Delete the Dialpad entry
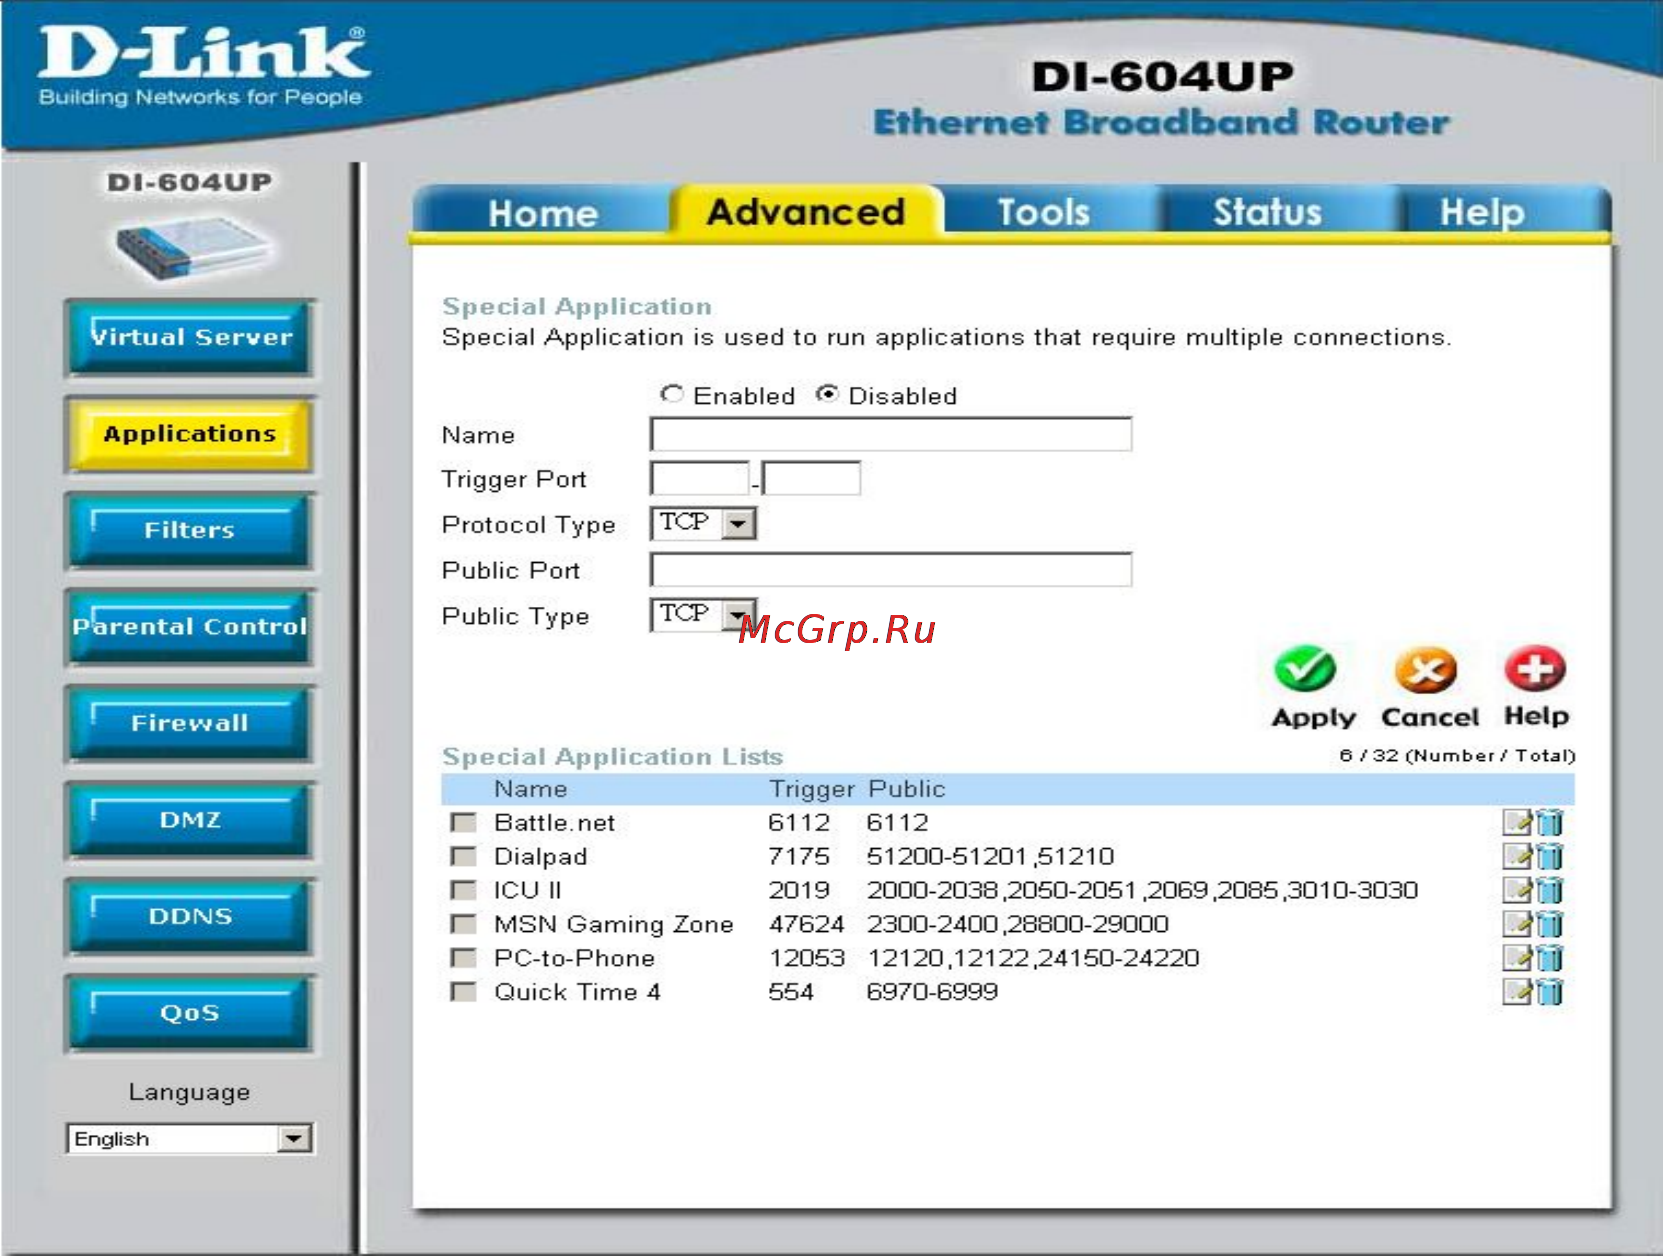The image size is (1663, 1256). (1550, 857)
